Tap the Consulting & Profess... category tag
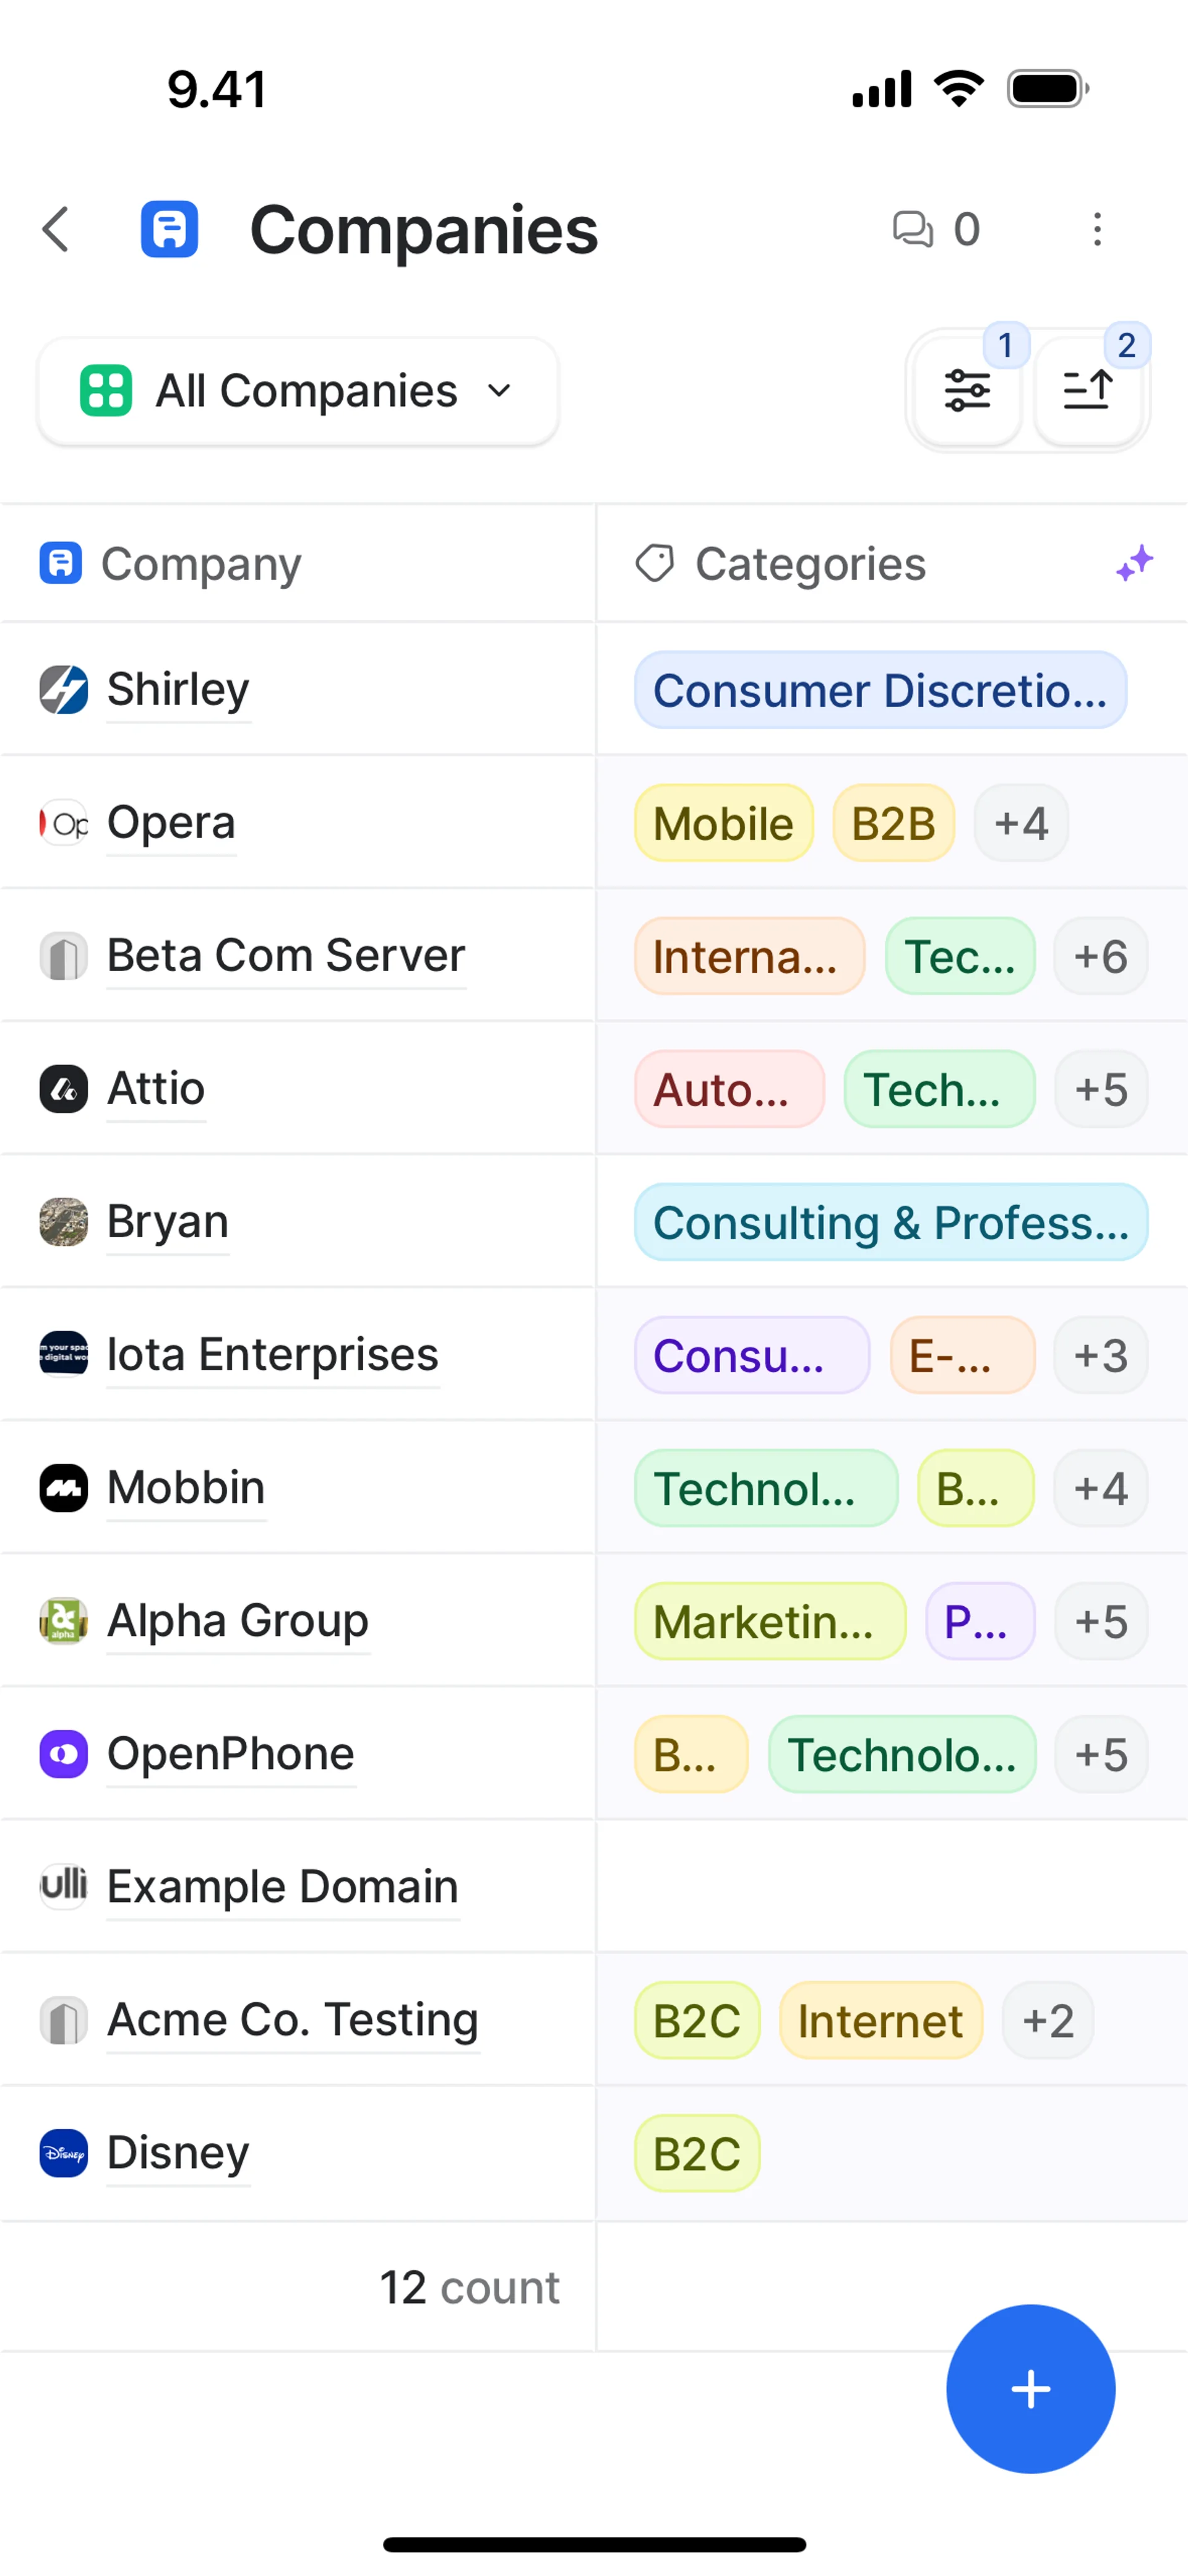The width and height of the screenshot is (1188, 2576). pos(890,1223)
